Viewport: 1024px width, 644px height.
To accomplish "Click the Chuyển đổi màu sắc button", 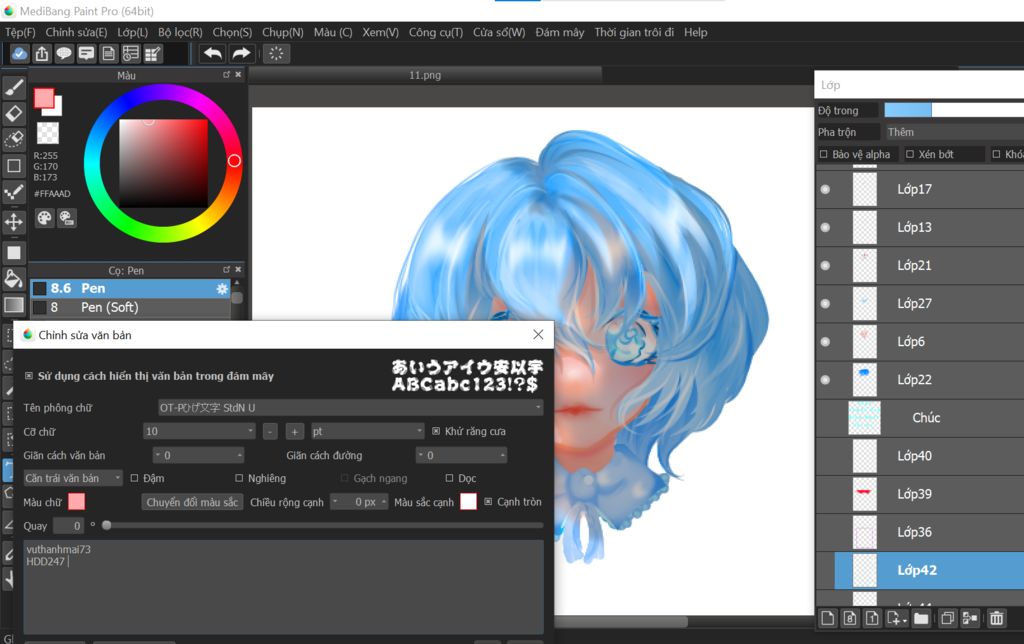I will pos(192,502).
